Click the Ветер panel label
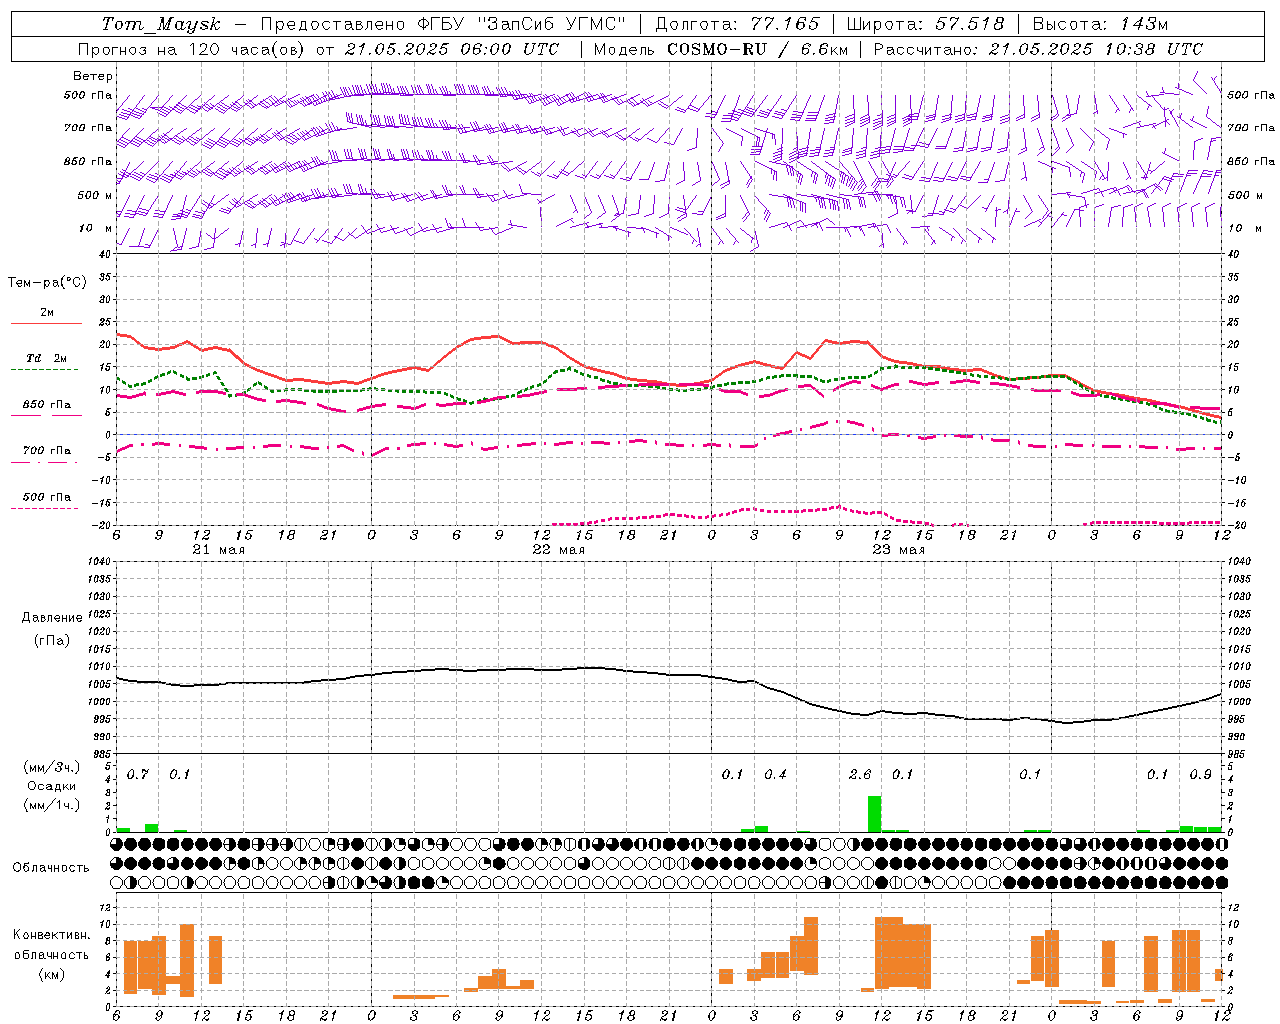The image size is (1280, 1024). click(93, 76)
